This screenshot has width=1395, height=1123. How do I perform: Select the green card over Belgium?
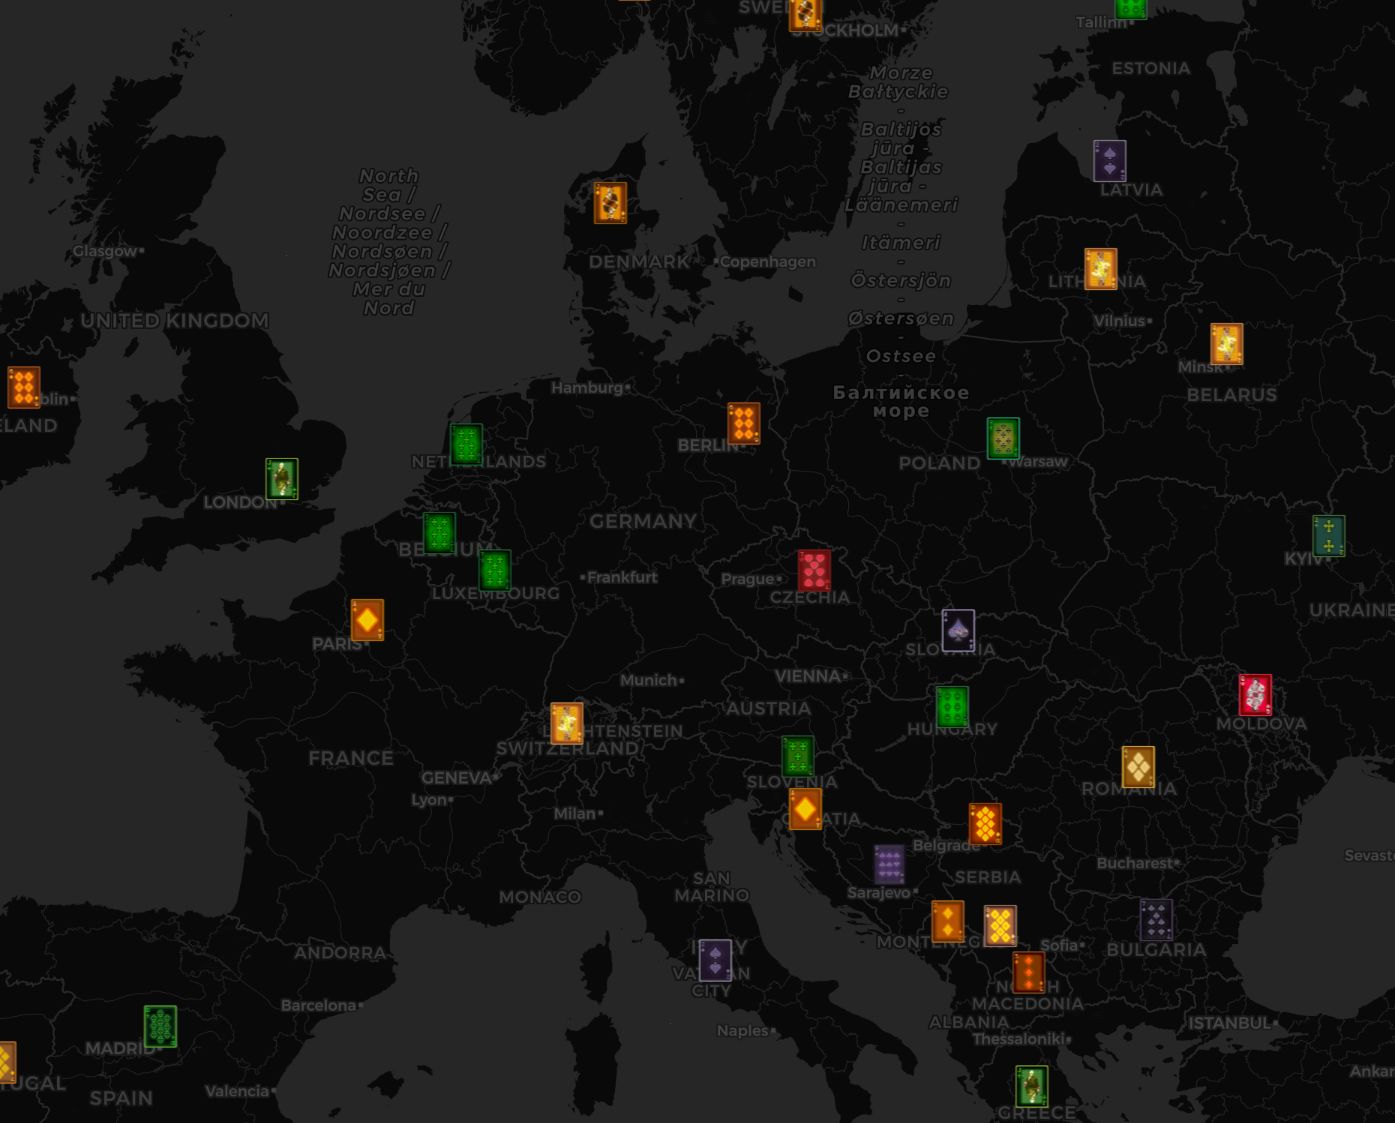coord(439,533)
